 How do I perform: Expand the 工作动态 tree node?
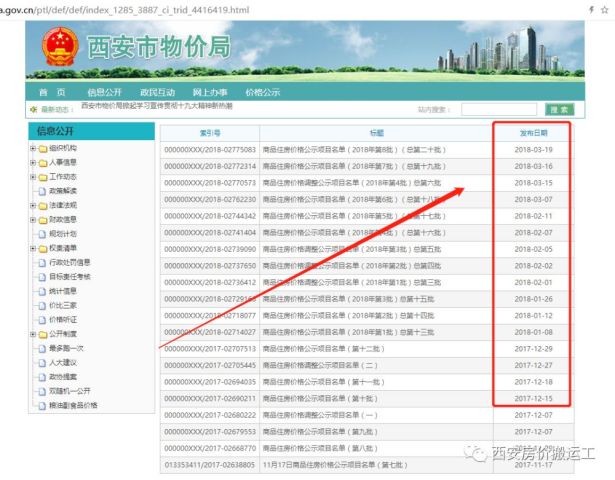click(33, 177)
